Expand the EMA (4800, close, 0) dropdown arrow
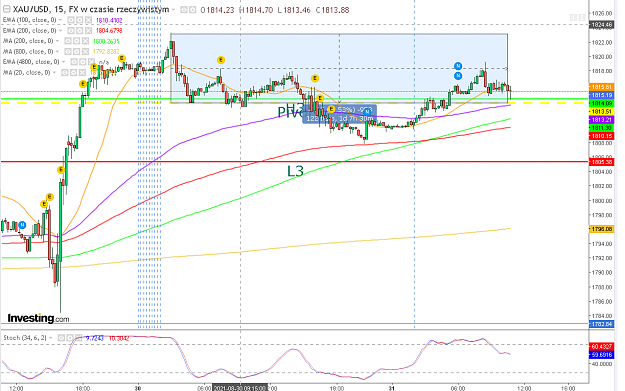This screenshot has width=625, height=391. tap(64, 62)
